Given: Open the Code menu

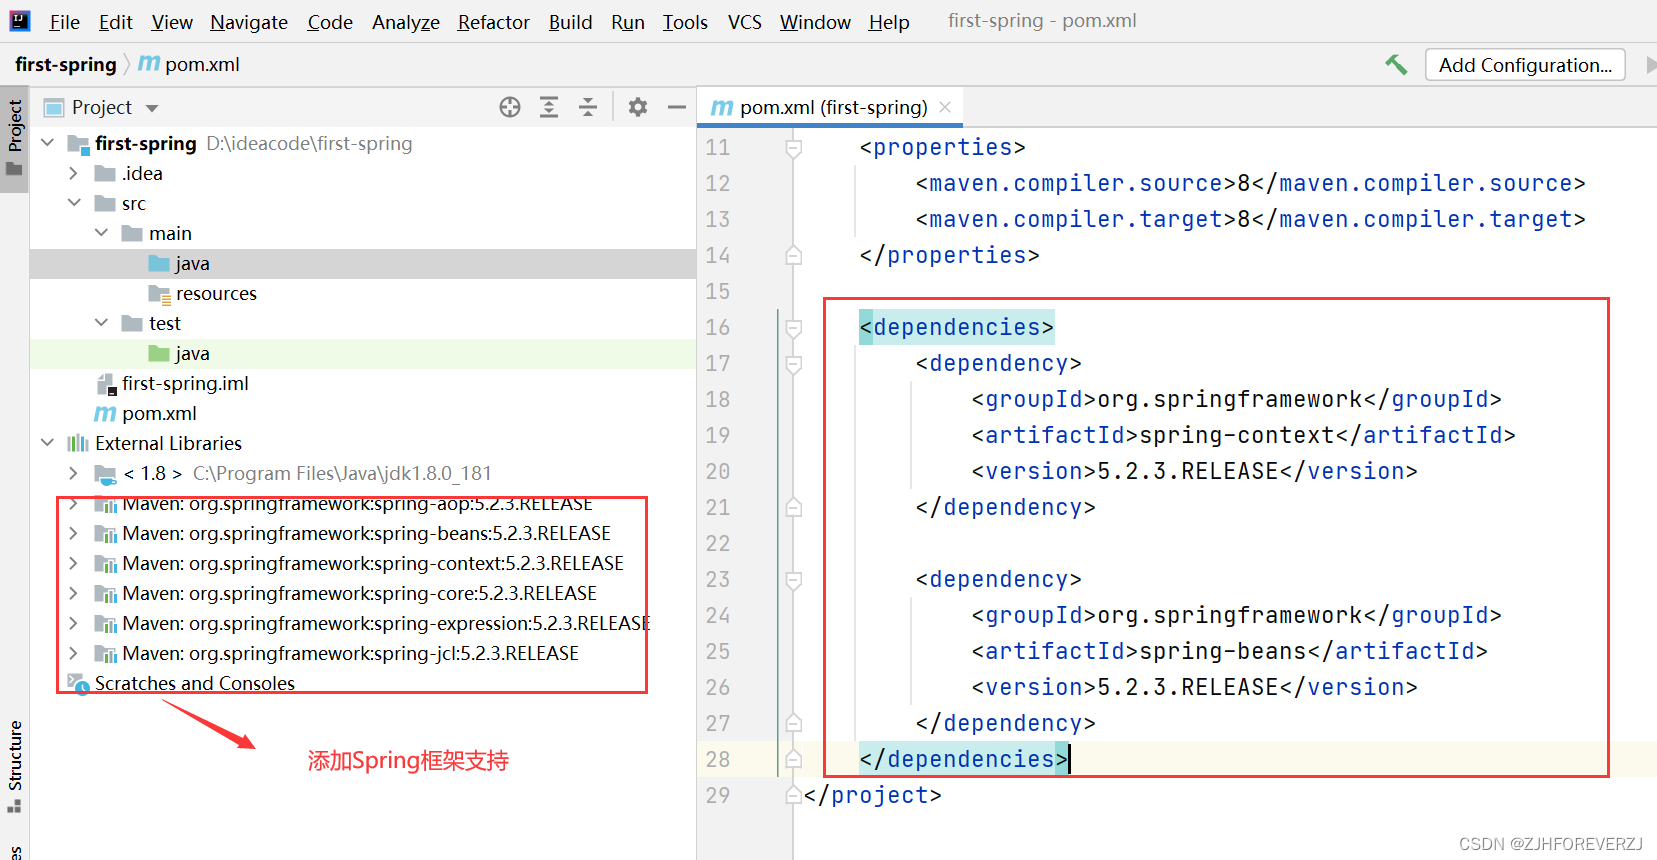Looking at the screenshot, I should pos(330,22).
